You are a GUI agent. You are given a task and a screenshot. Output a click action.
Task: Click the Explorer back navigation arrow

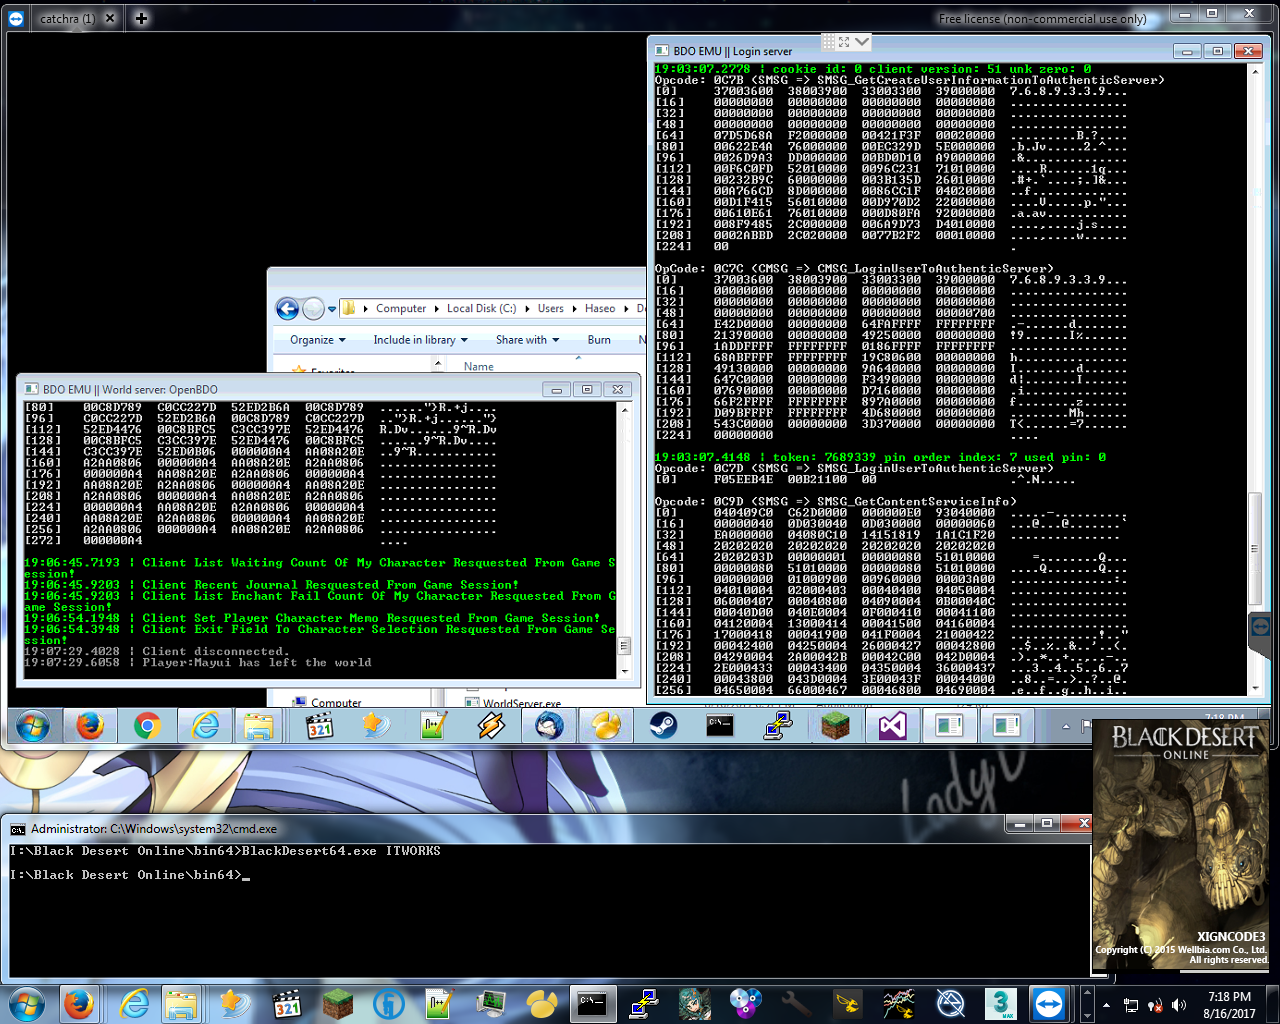[287, 309]
